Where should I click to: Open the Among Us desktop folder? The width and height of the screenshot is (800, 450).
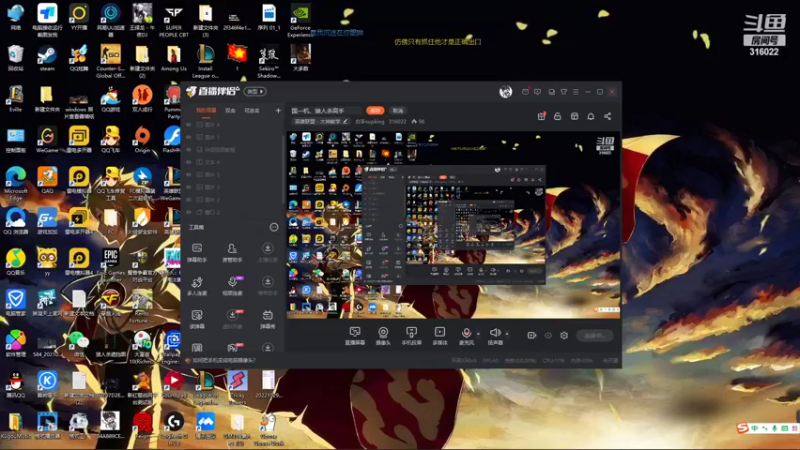(173, 59)
